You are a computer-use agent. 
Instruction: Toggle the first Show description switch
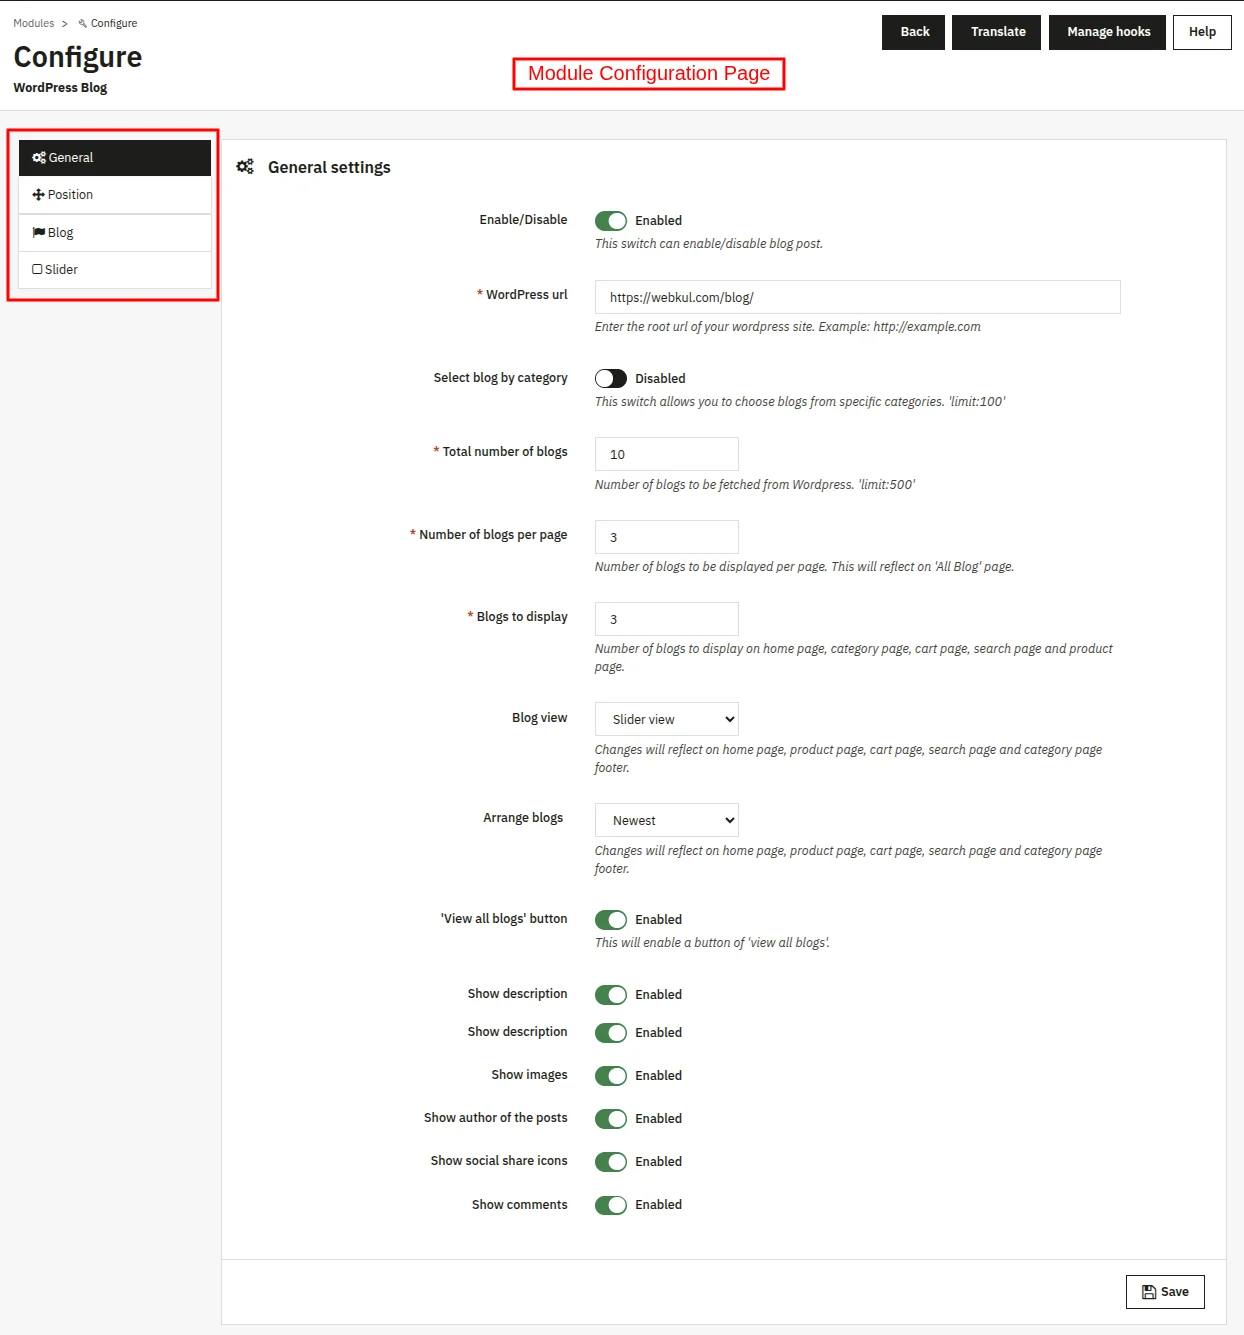[611, 995]
